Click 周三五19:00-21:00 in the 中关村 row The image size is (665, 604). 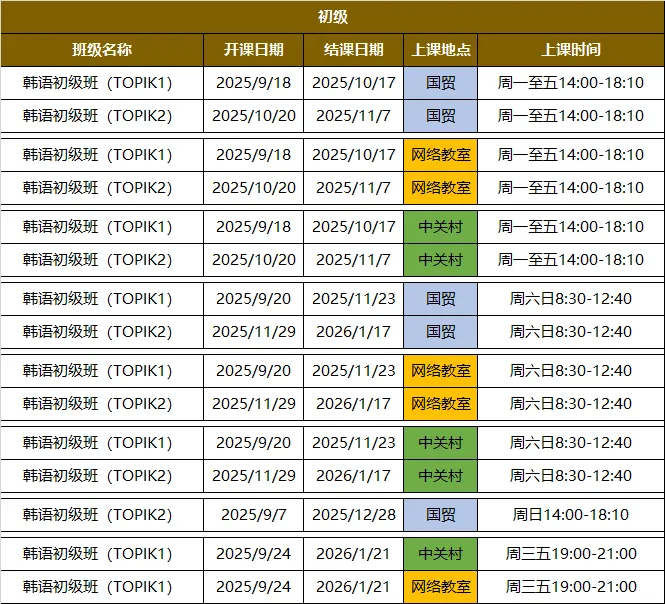click(x=571, y=554)
